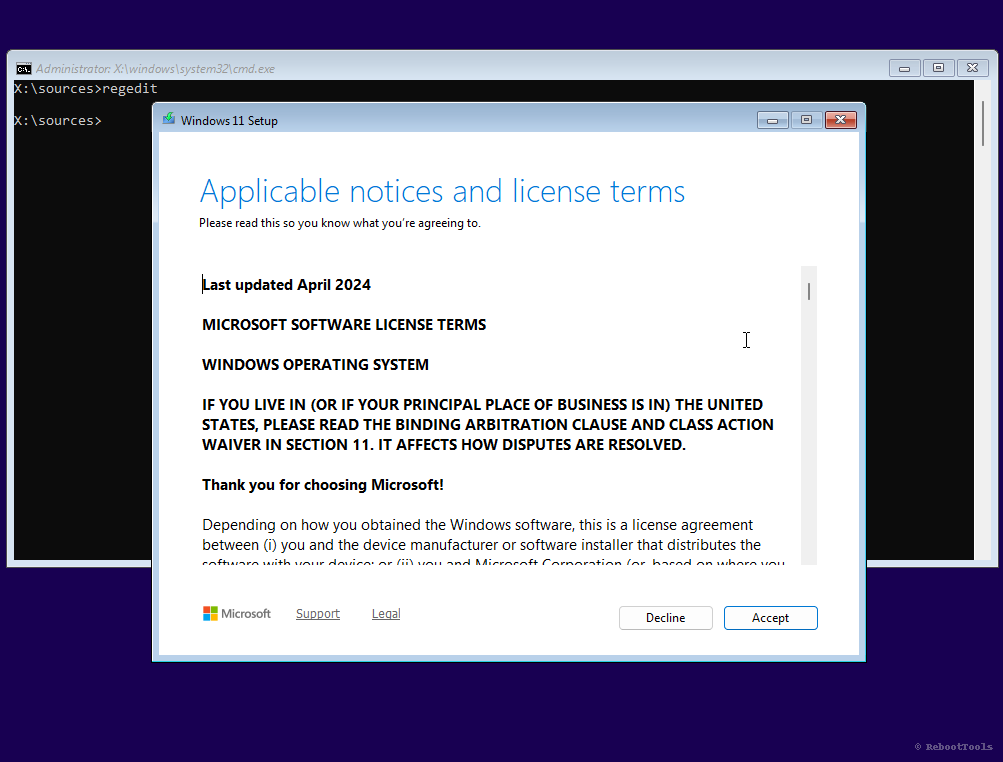Image resolution: width=1003 pixels, height=762 pixels.
Task: Close the Windows 11 Setup dialog
Action: point(840,119)
